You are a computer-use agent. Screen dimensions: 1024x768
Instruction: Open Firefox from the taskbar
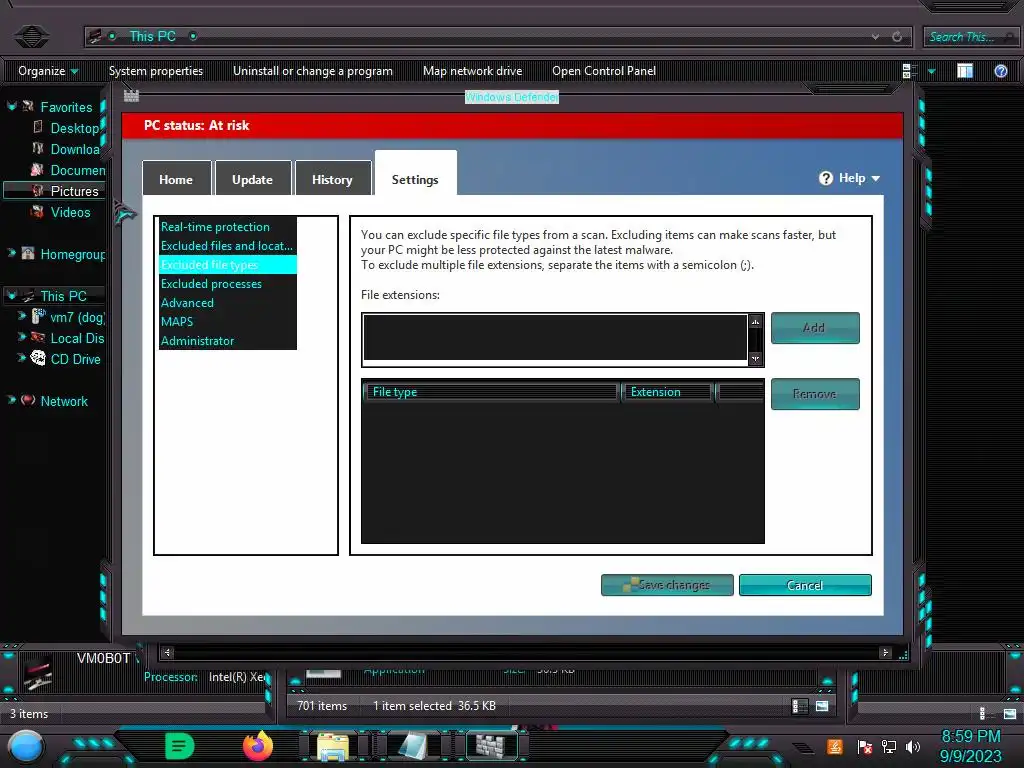click(258, 746)
